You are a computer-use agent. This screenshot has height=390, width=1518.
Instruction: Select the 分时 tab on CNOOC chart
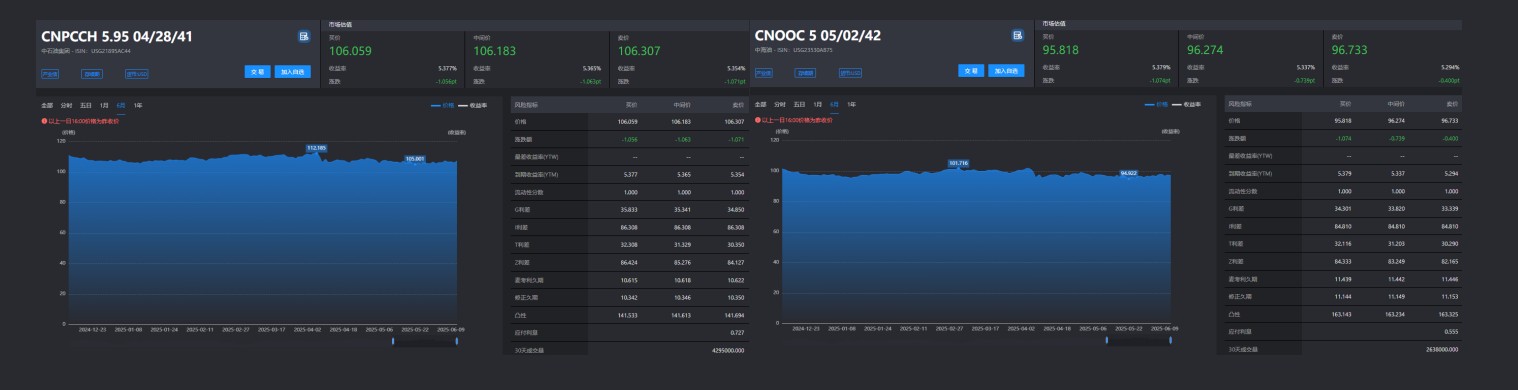tap(780, 104)
